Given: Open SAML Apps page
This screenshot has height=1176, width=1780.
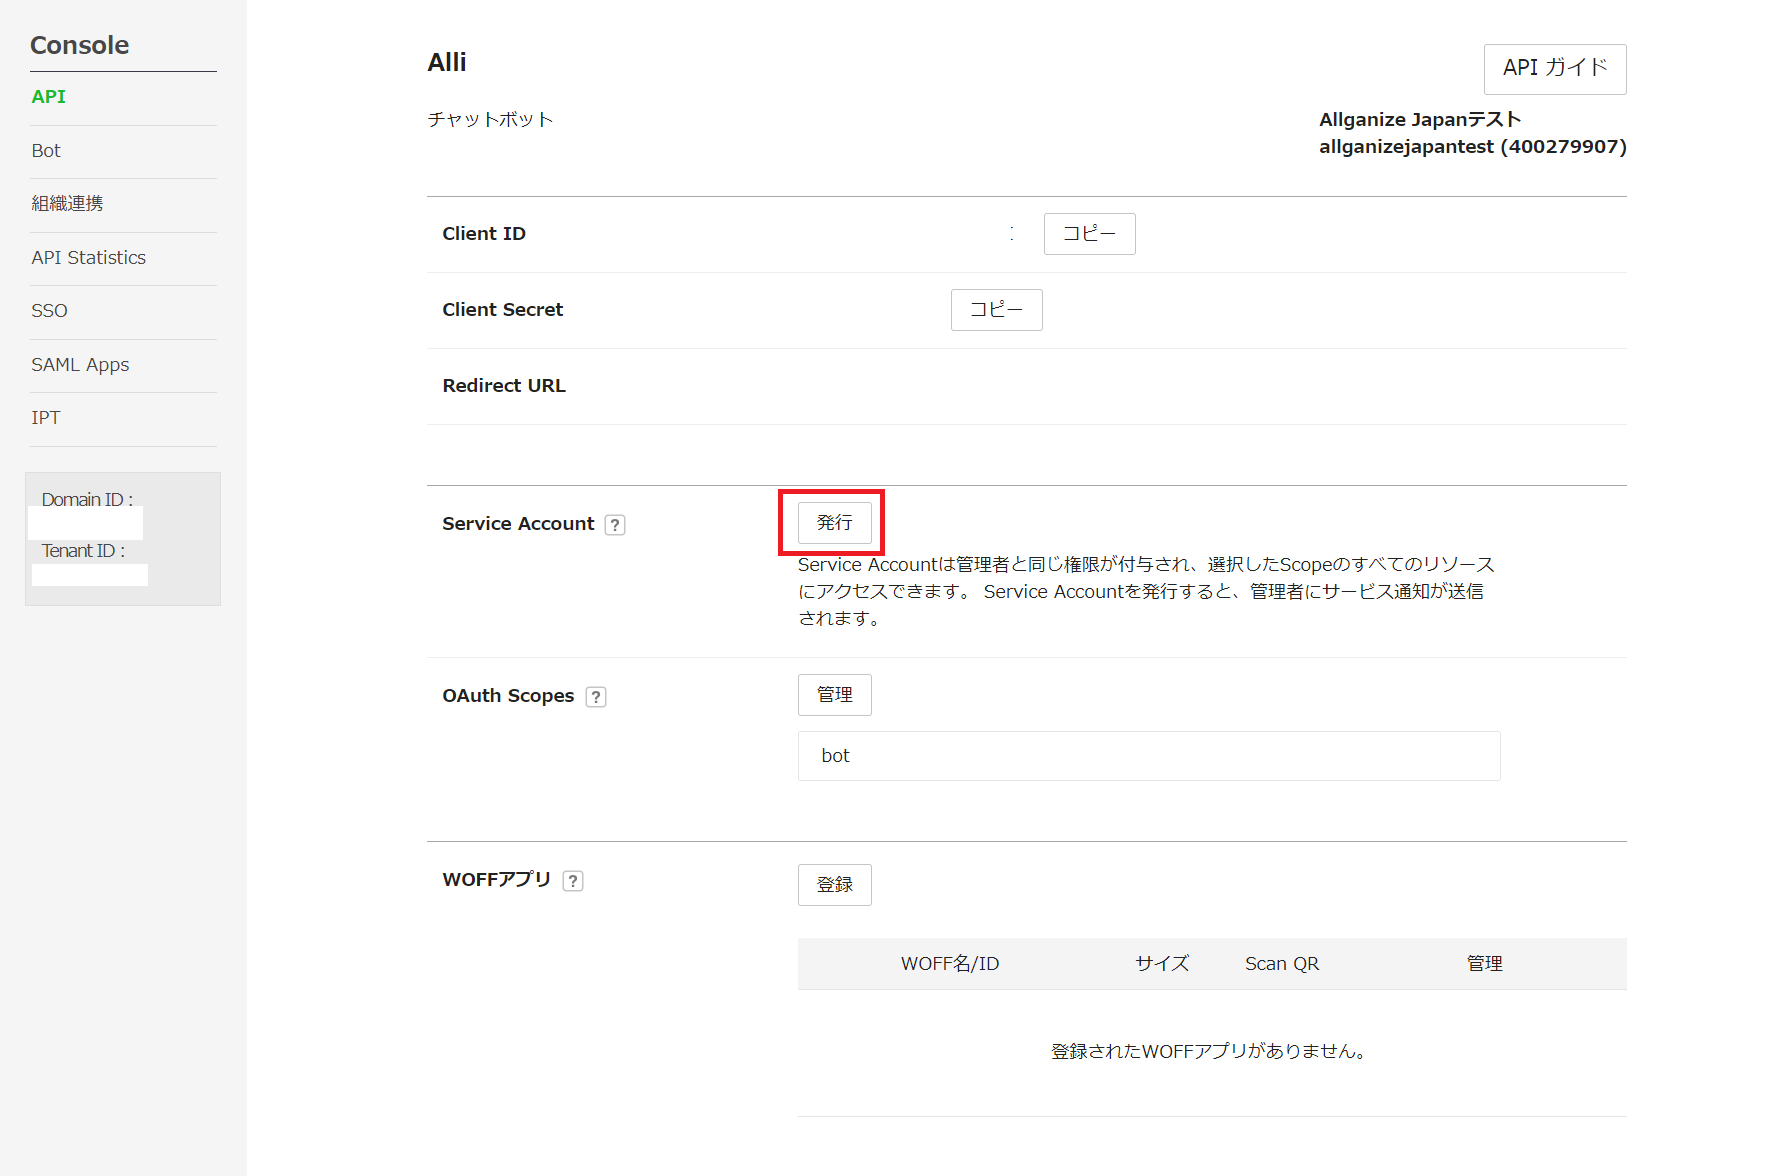Looking at the screenshot, I should coord(80,365).
